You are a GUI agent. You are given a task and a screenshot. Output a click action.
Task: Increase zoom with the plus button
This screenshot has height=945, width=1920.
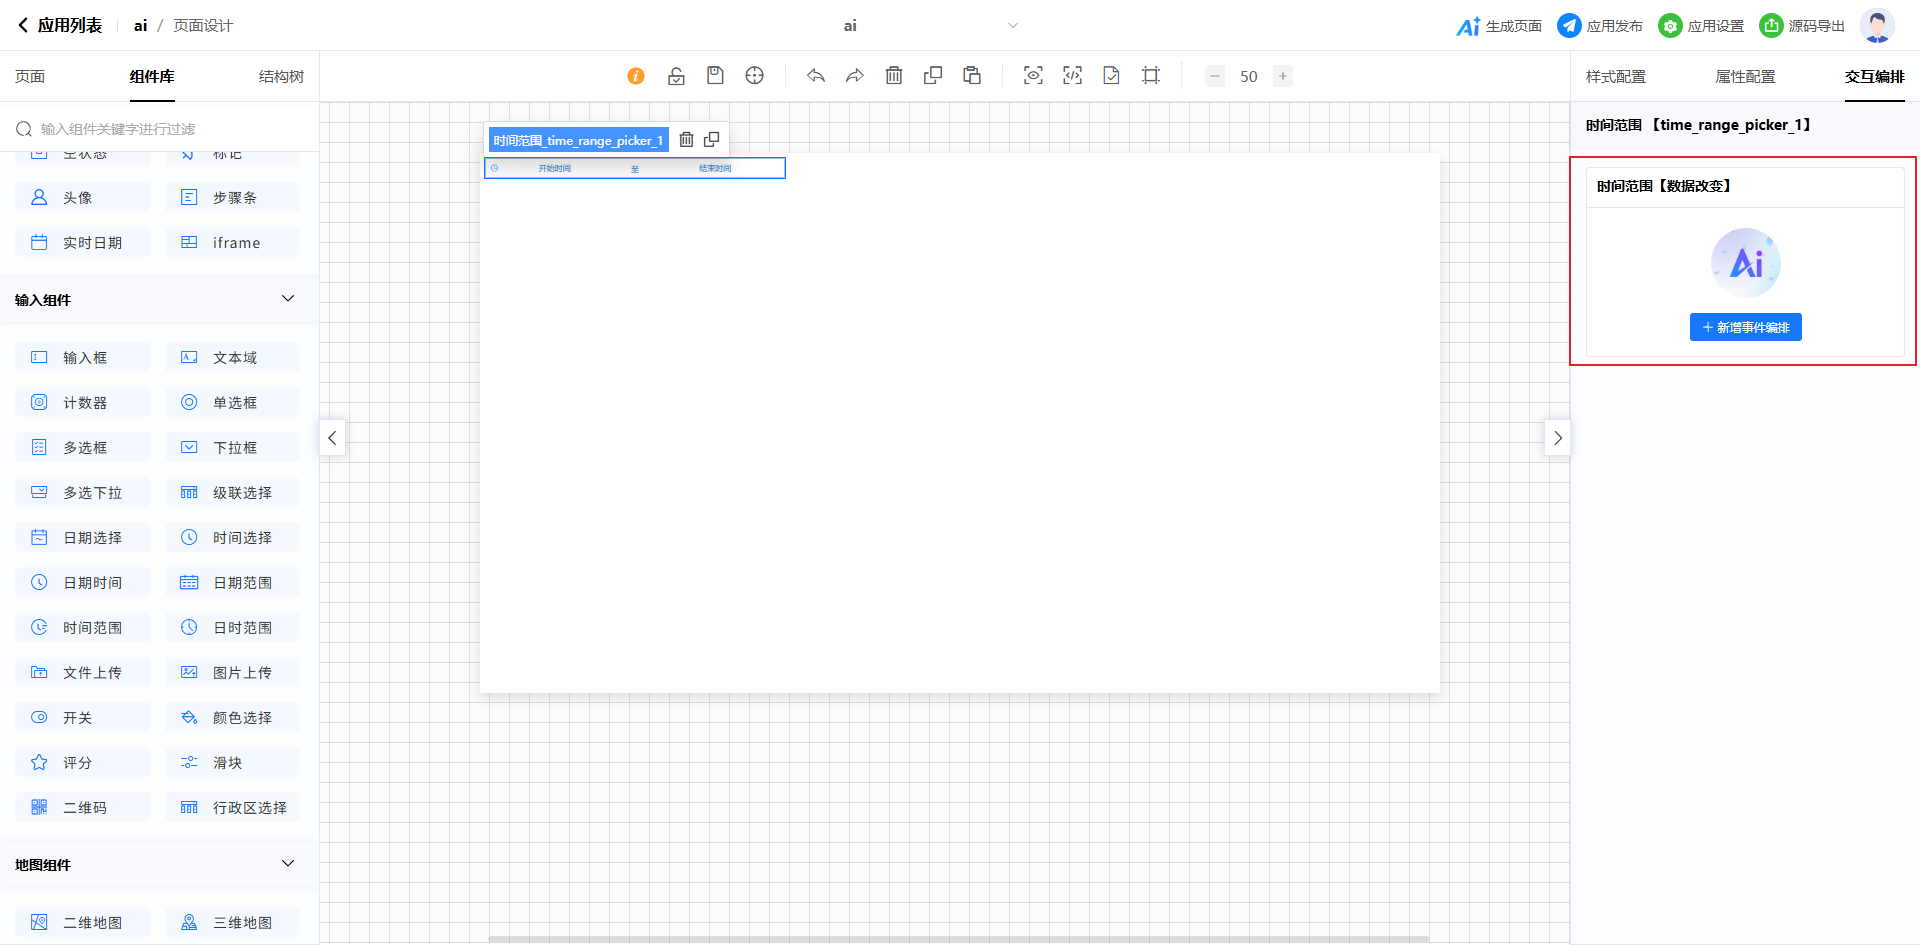point(1283,76)
